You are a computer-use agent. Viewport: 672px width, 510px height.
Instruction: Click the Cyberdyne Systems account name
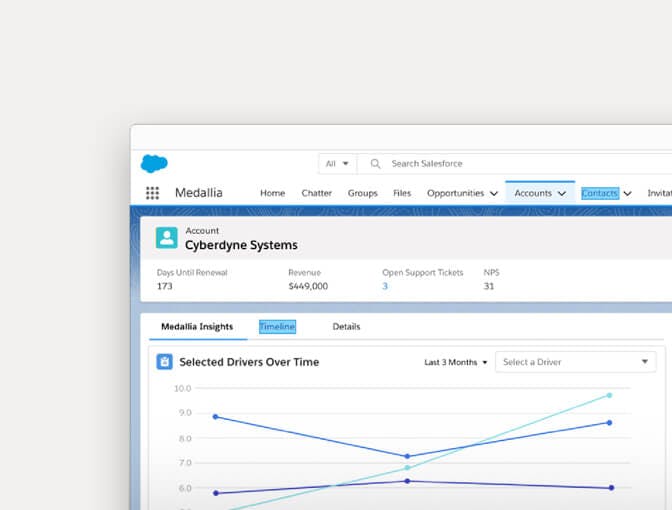[241, 245]
